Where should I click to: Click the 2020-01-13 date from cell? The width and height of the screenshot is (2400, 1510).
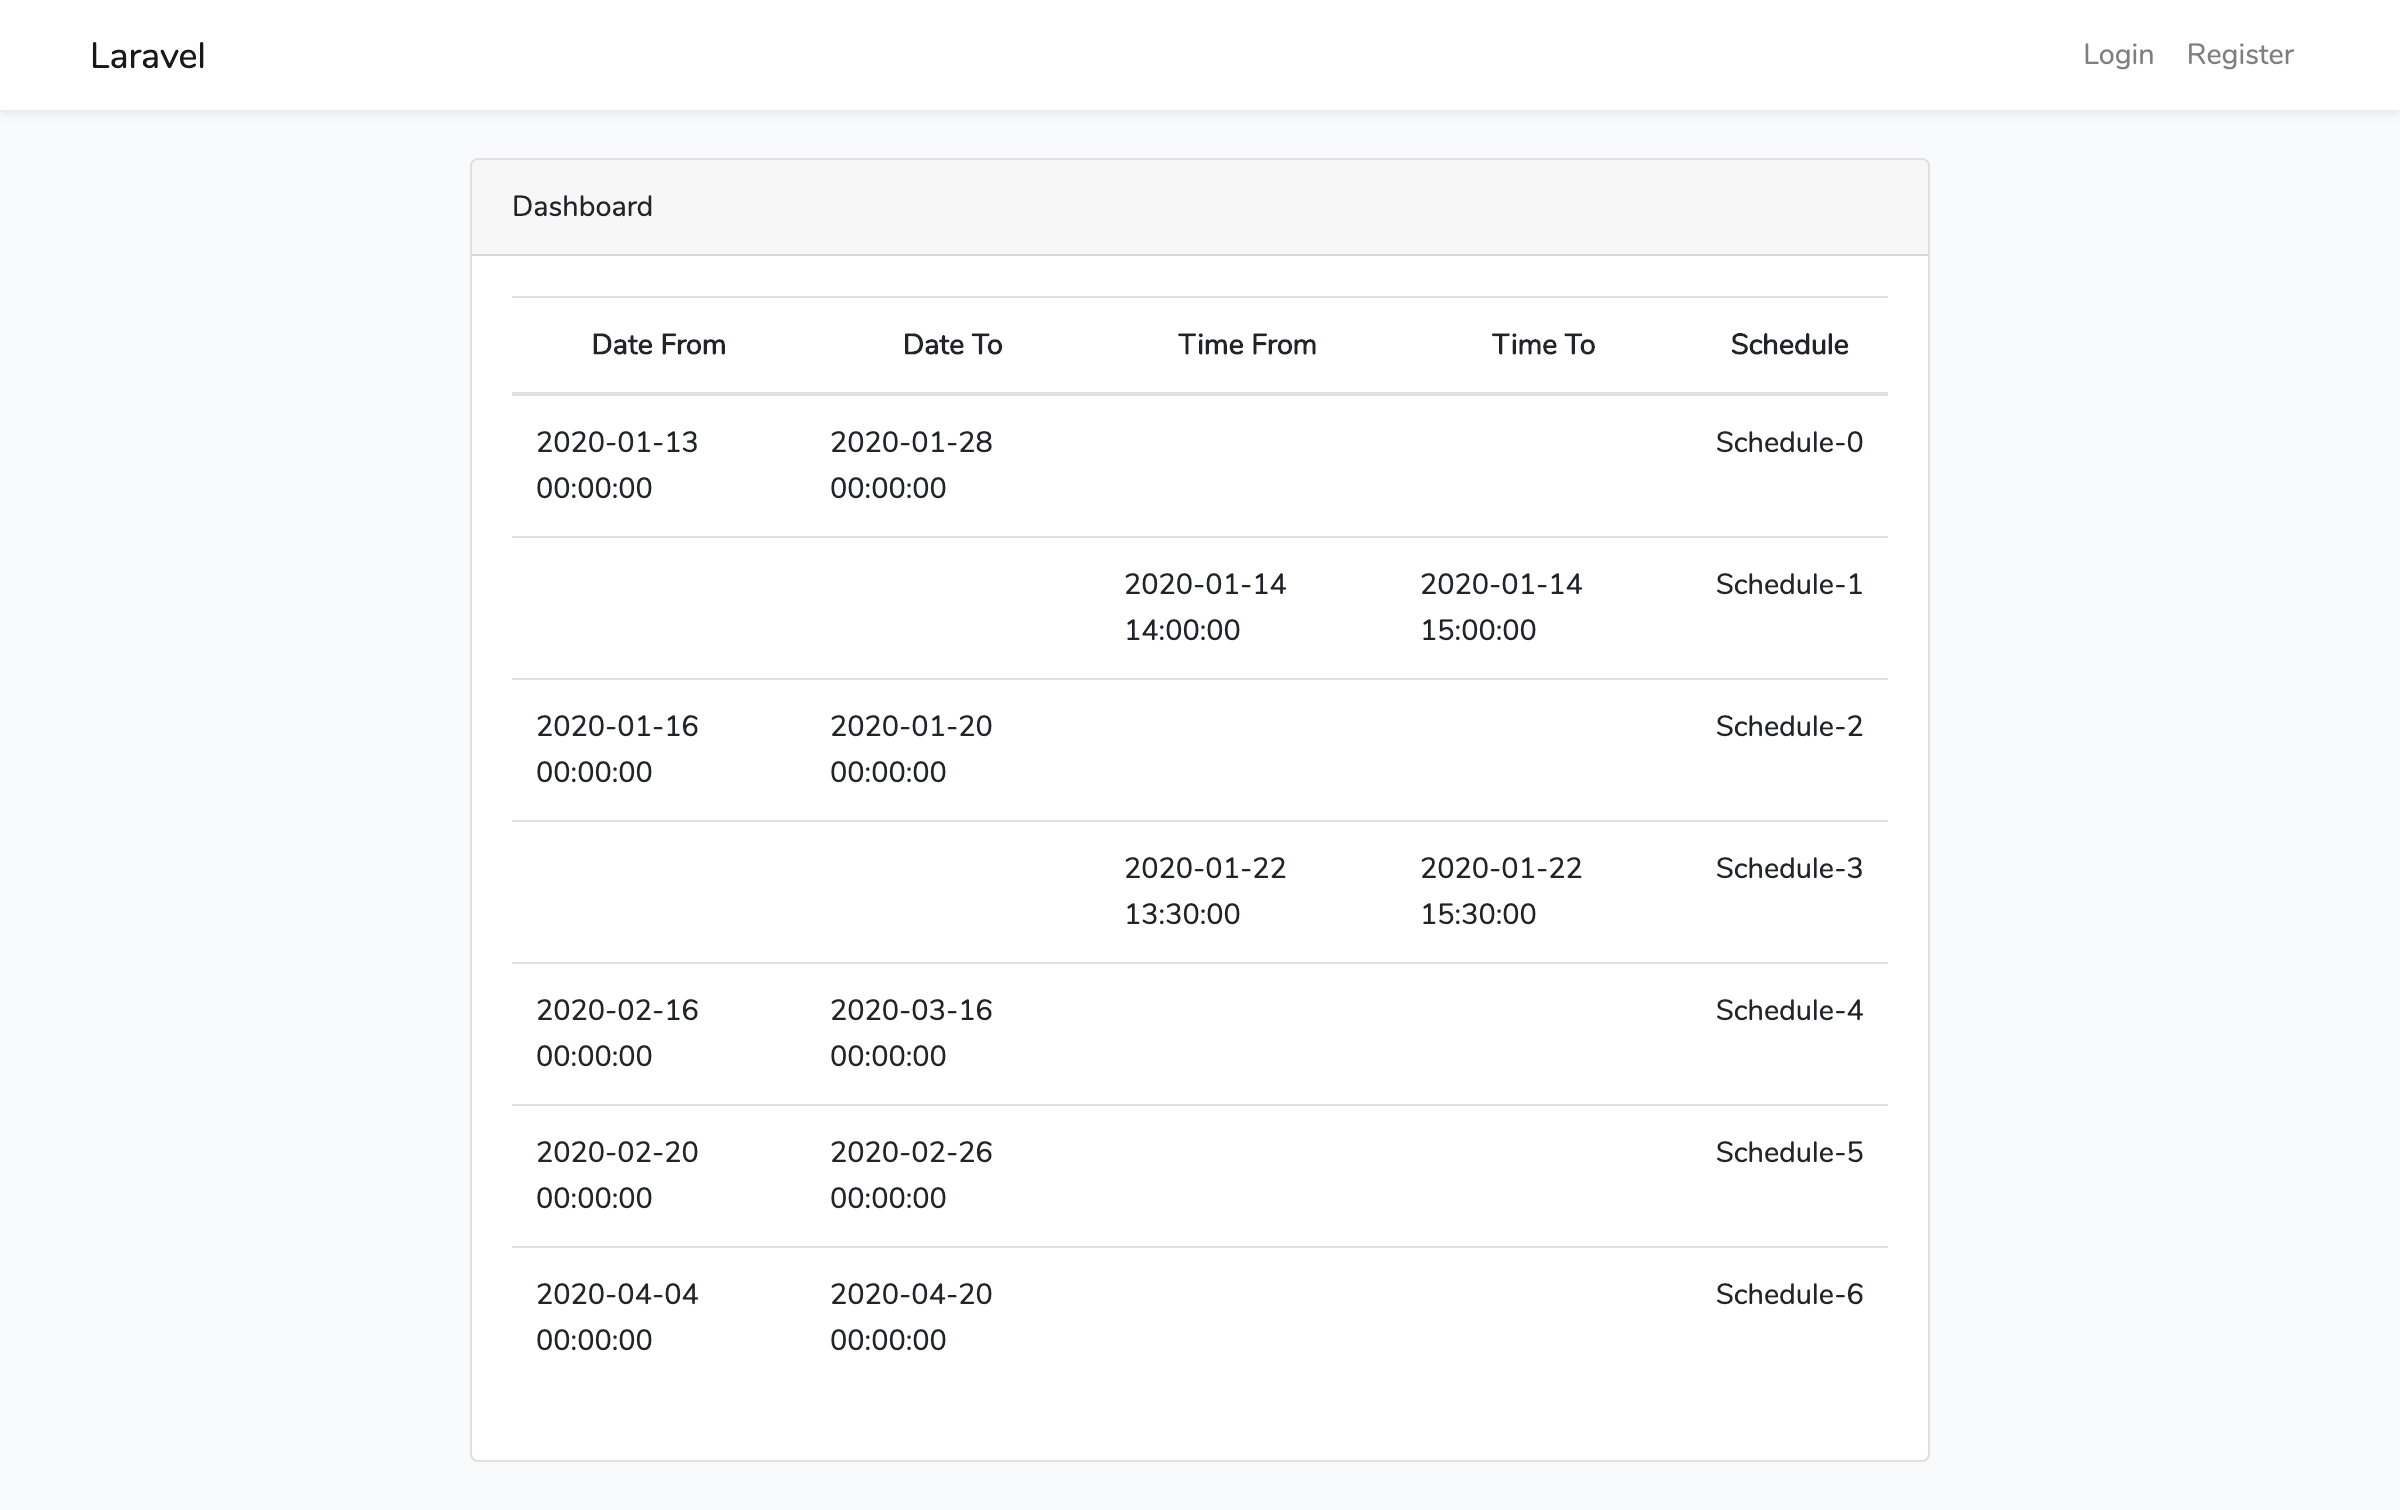tap(617, 465)
